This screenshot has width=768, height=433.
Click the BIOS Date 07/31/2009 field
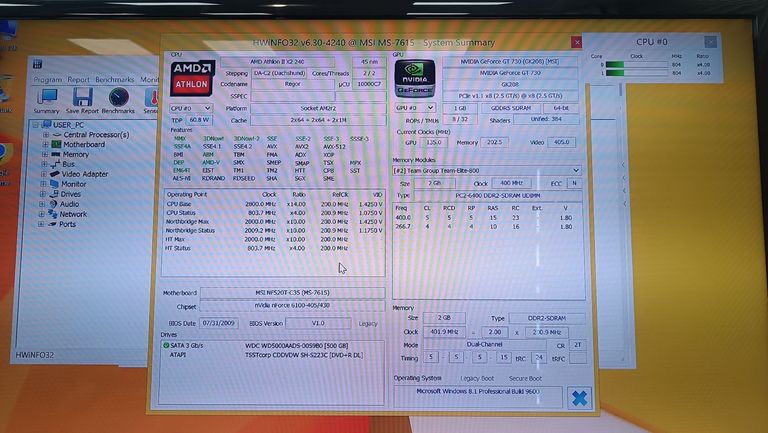click(219, 323)
